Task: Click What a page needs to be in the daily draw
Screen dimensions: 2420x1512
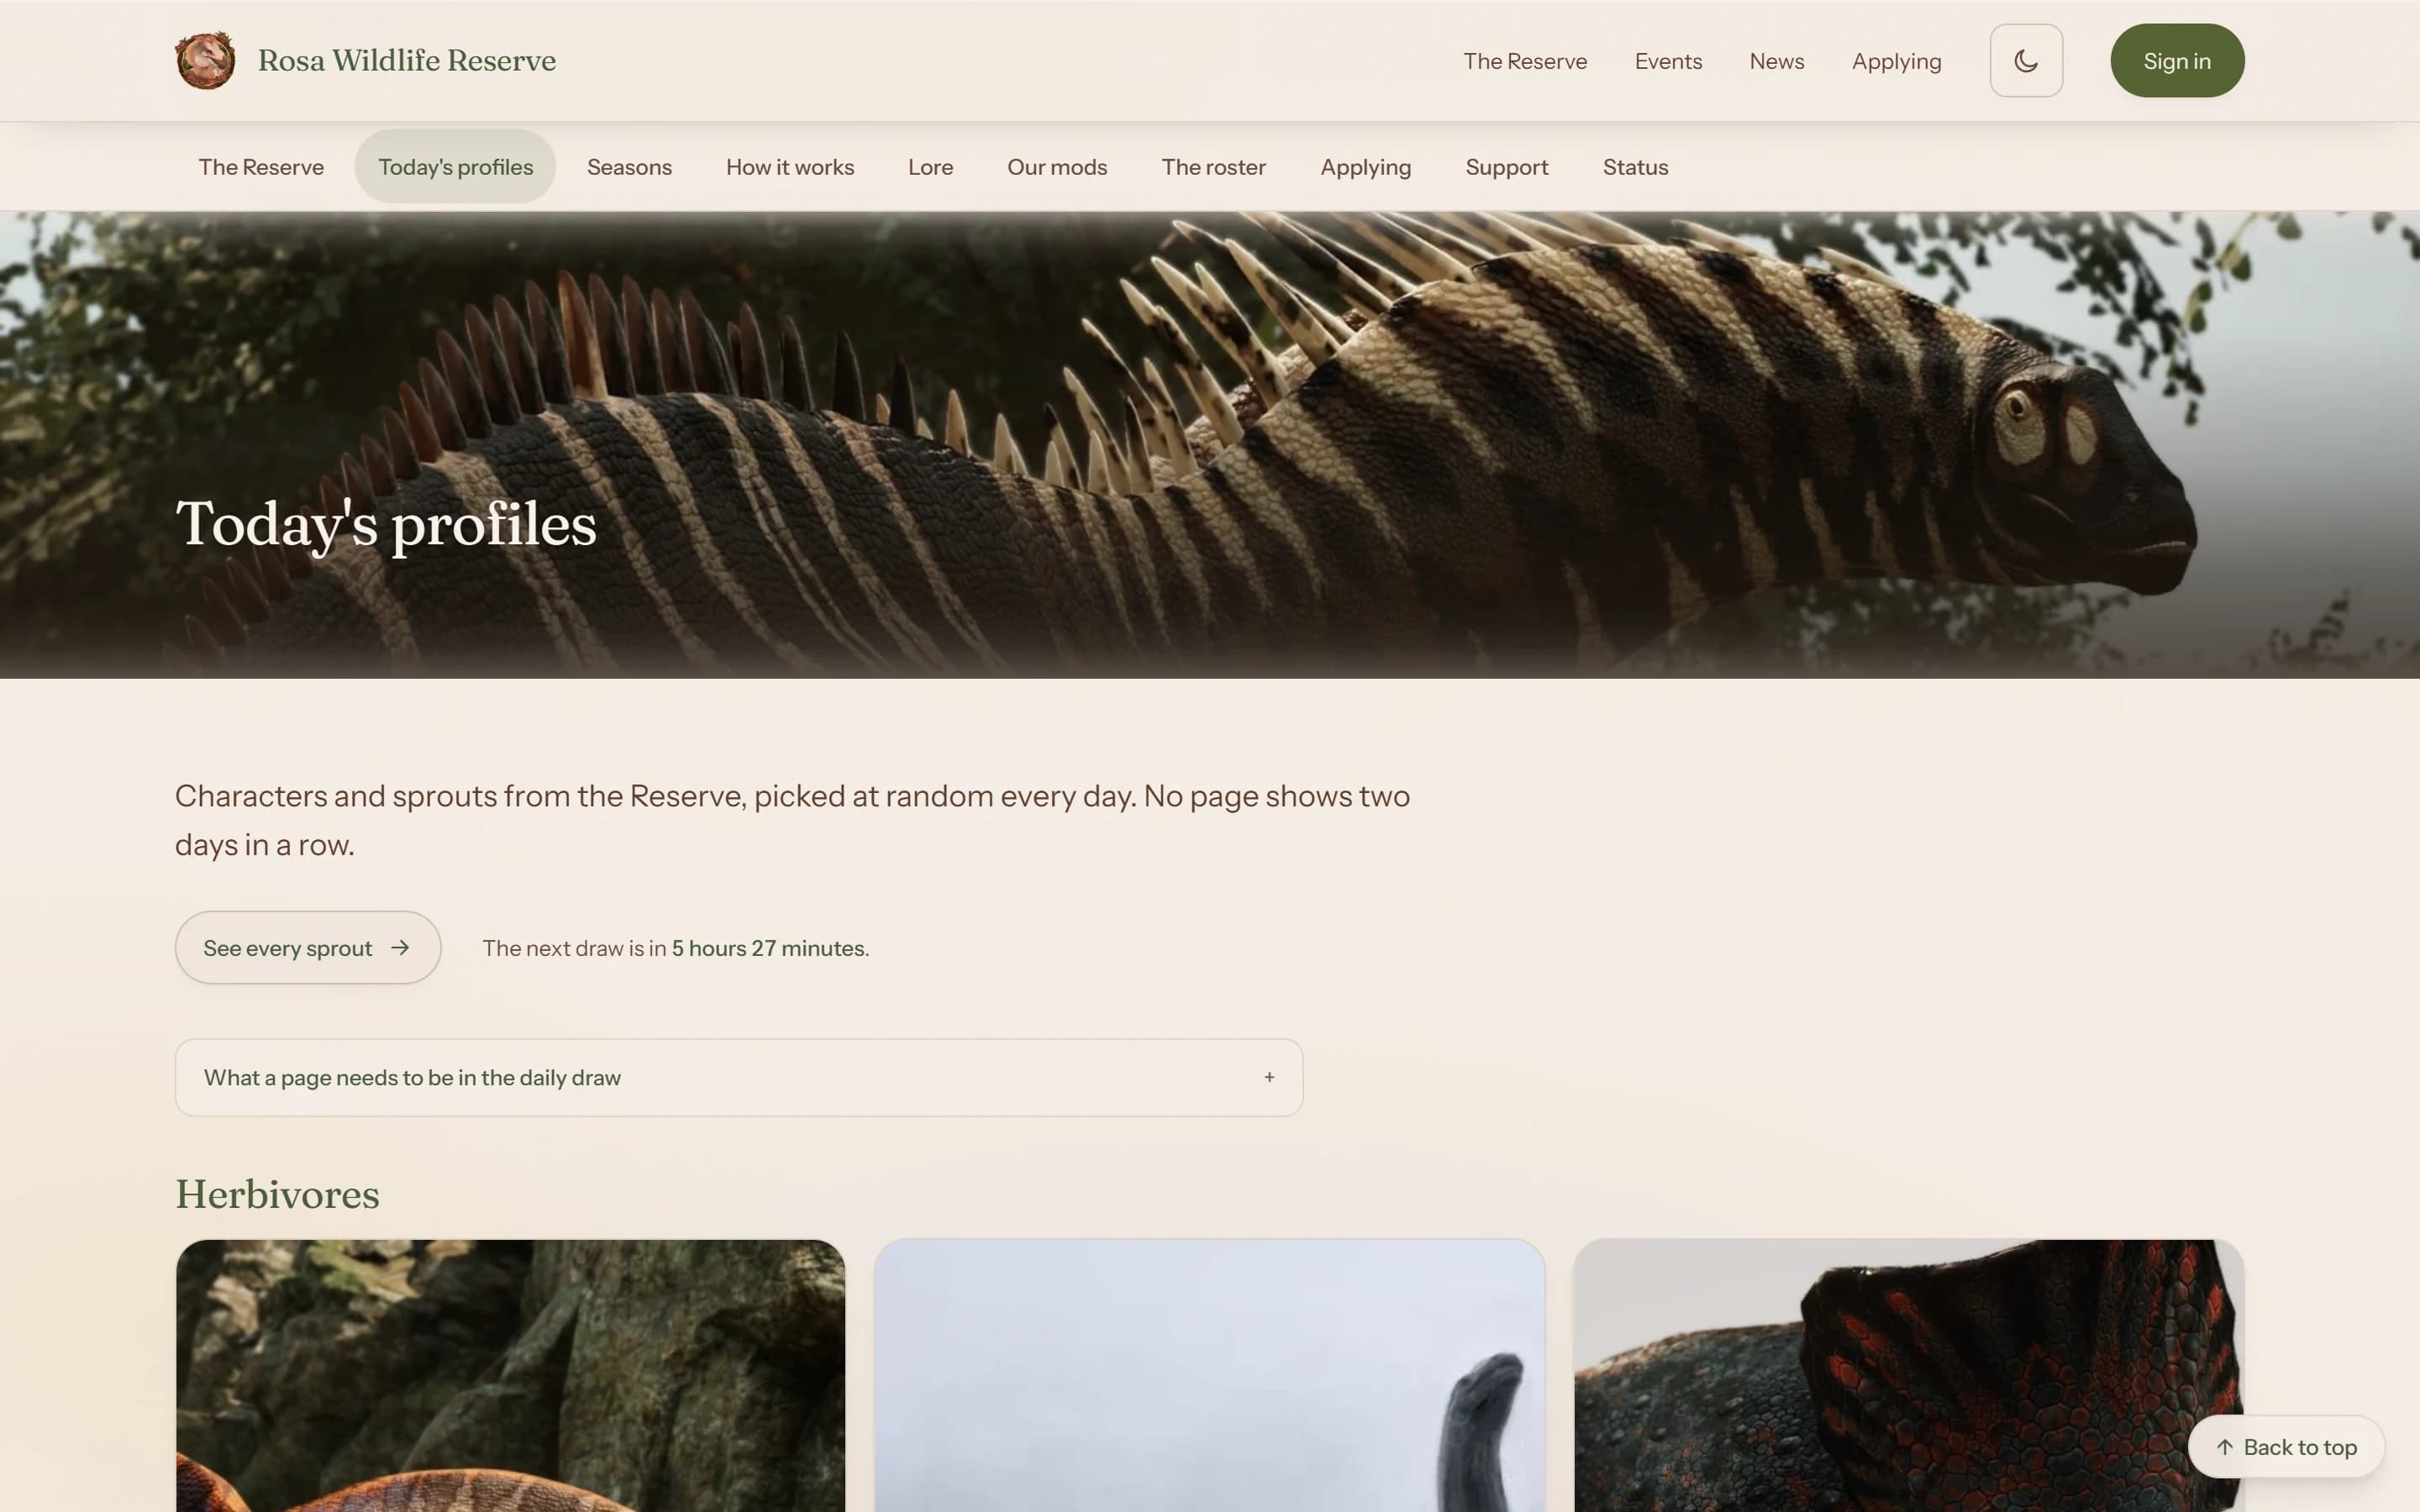Action: click(x=739, y=1077)
